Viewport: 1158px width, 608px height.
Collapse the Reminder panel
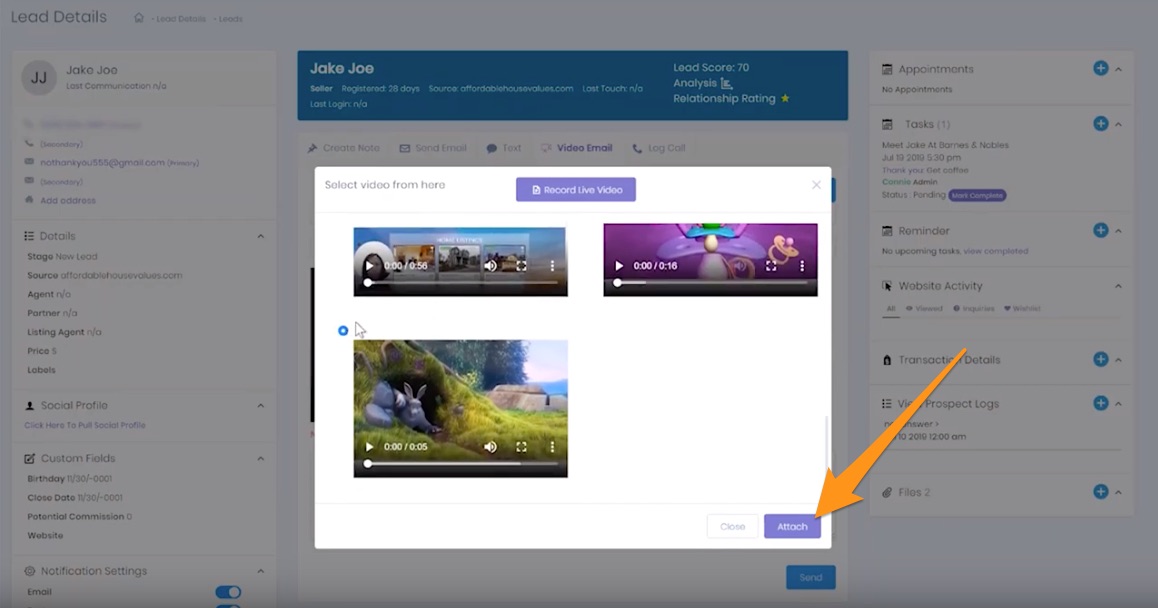(x=1118, y=231)
